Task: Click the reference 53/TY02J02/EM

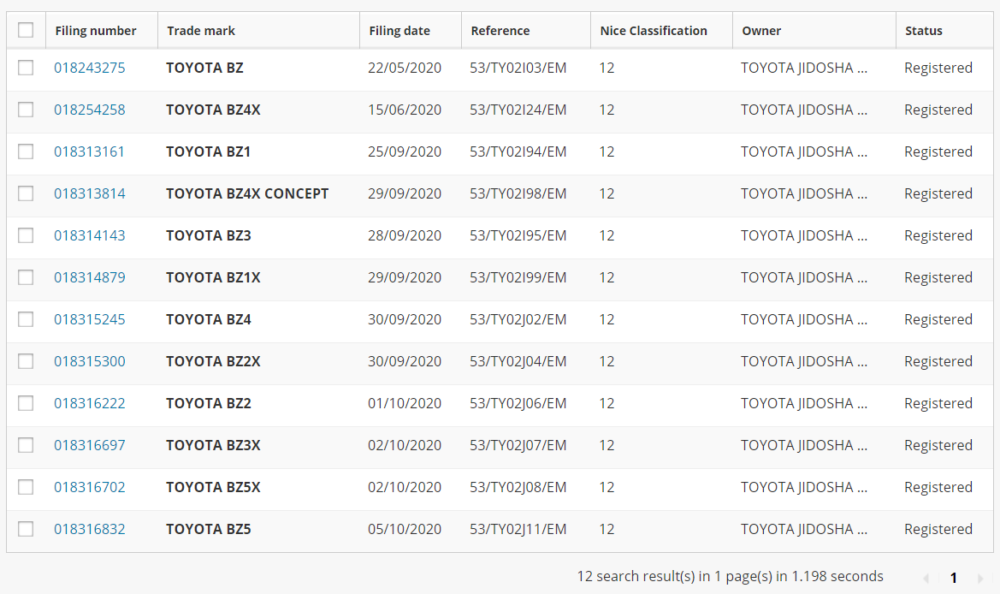Action: (518, 319)
